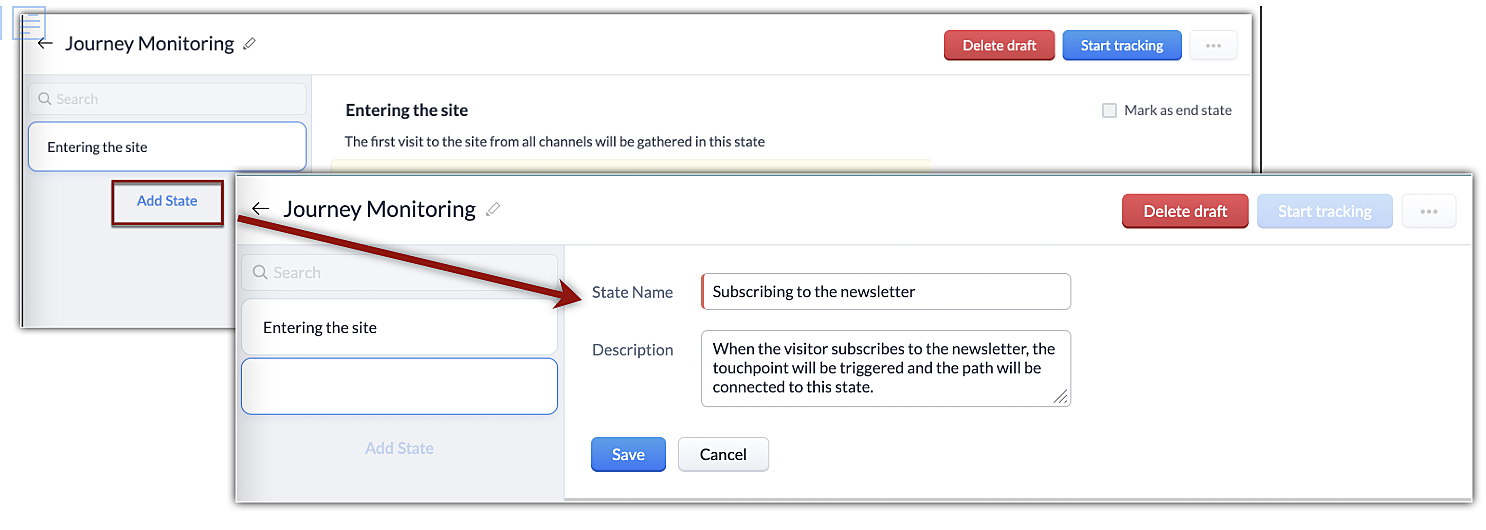Select the empty new state entry in the list

pyautogui.click(x=398, y=386)
